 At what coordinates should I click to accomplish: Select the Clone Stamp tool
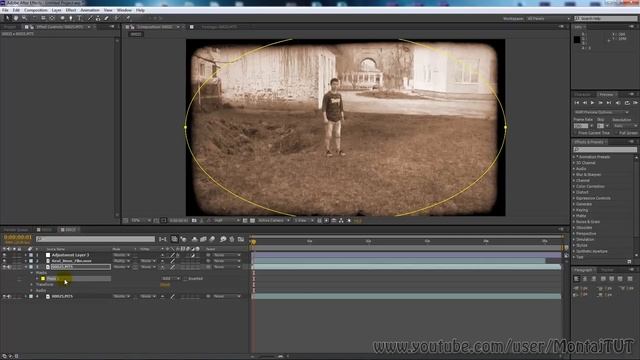click(98, 18)
